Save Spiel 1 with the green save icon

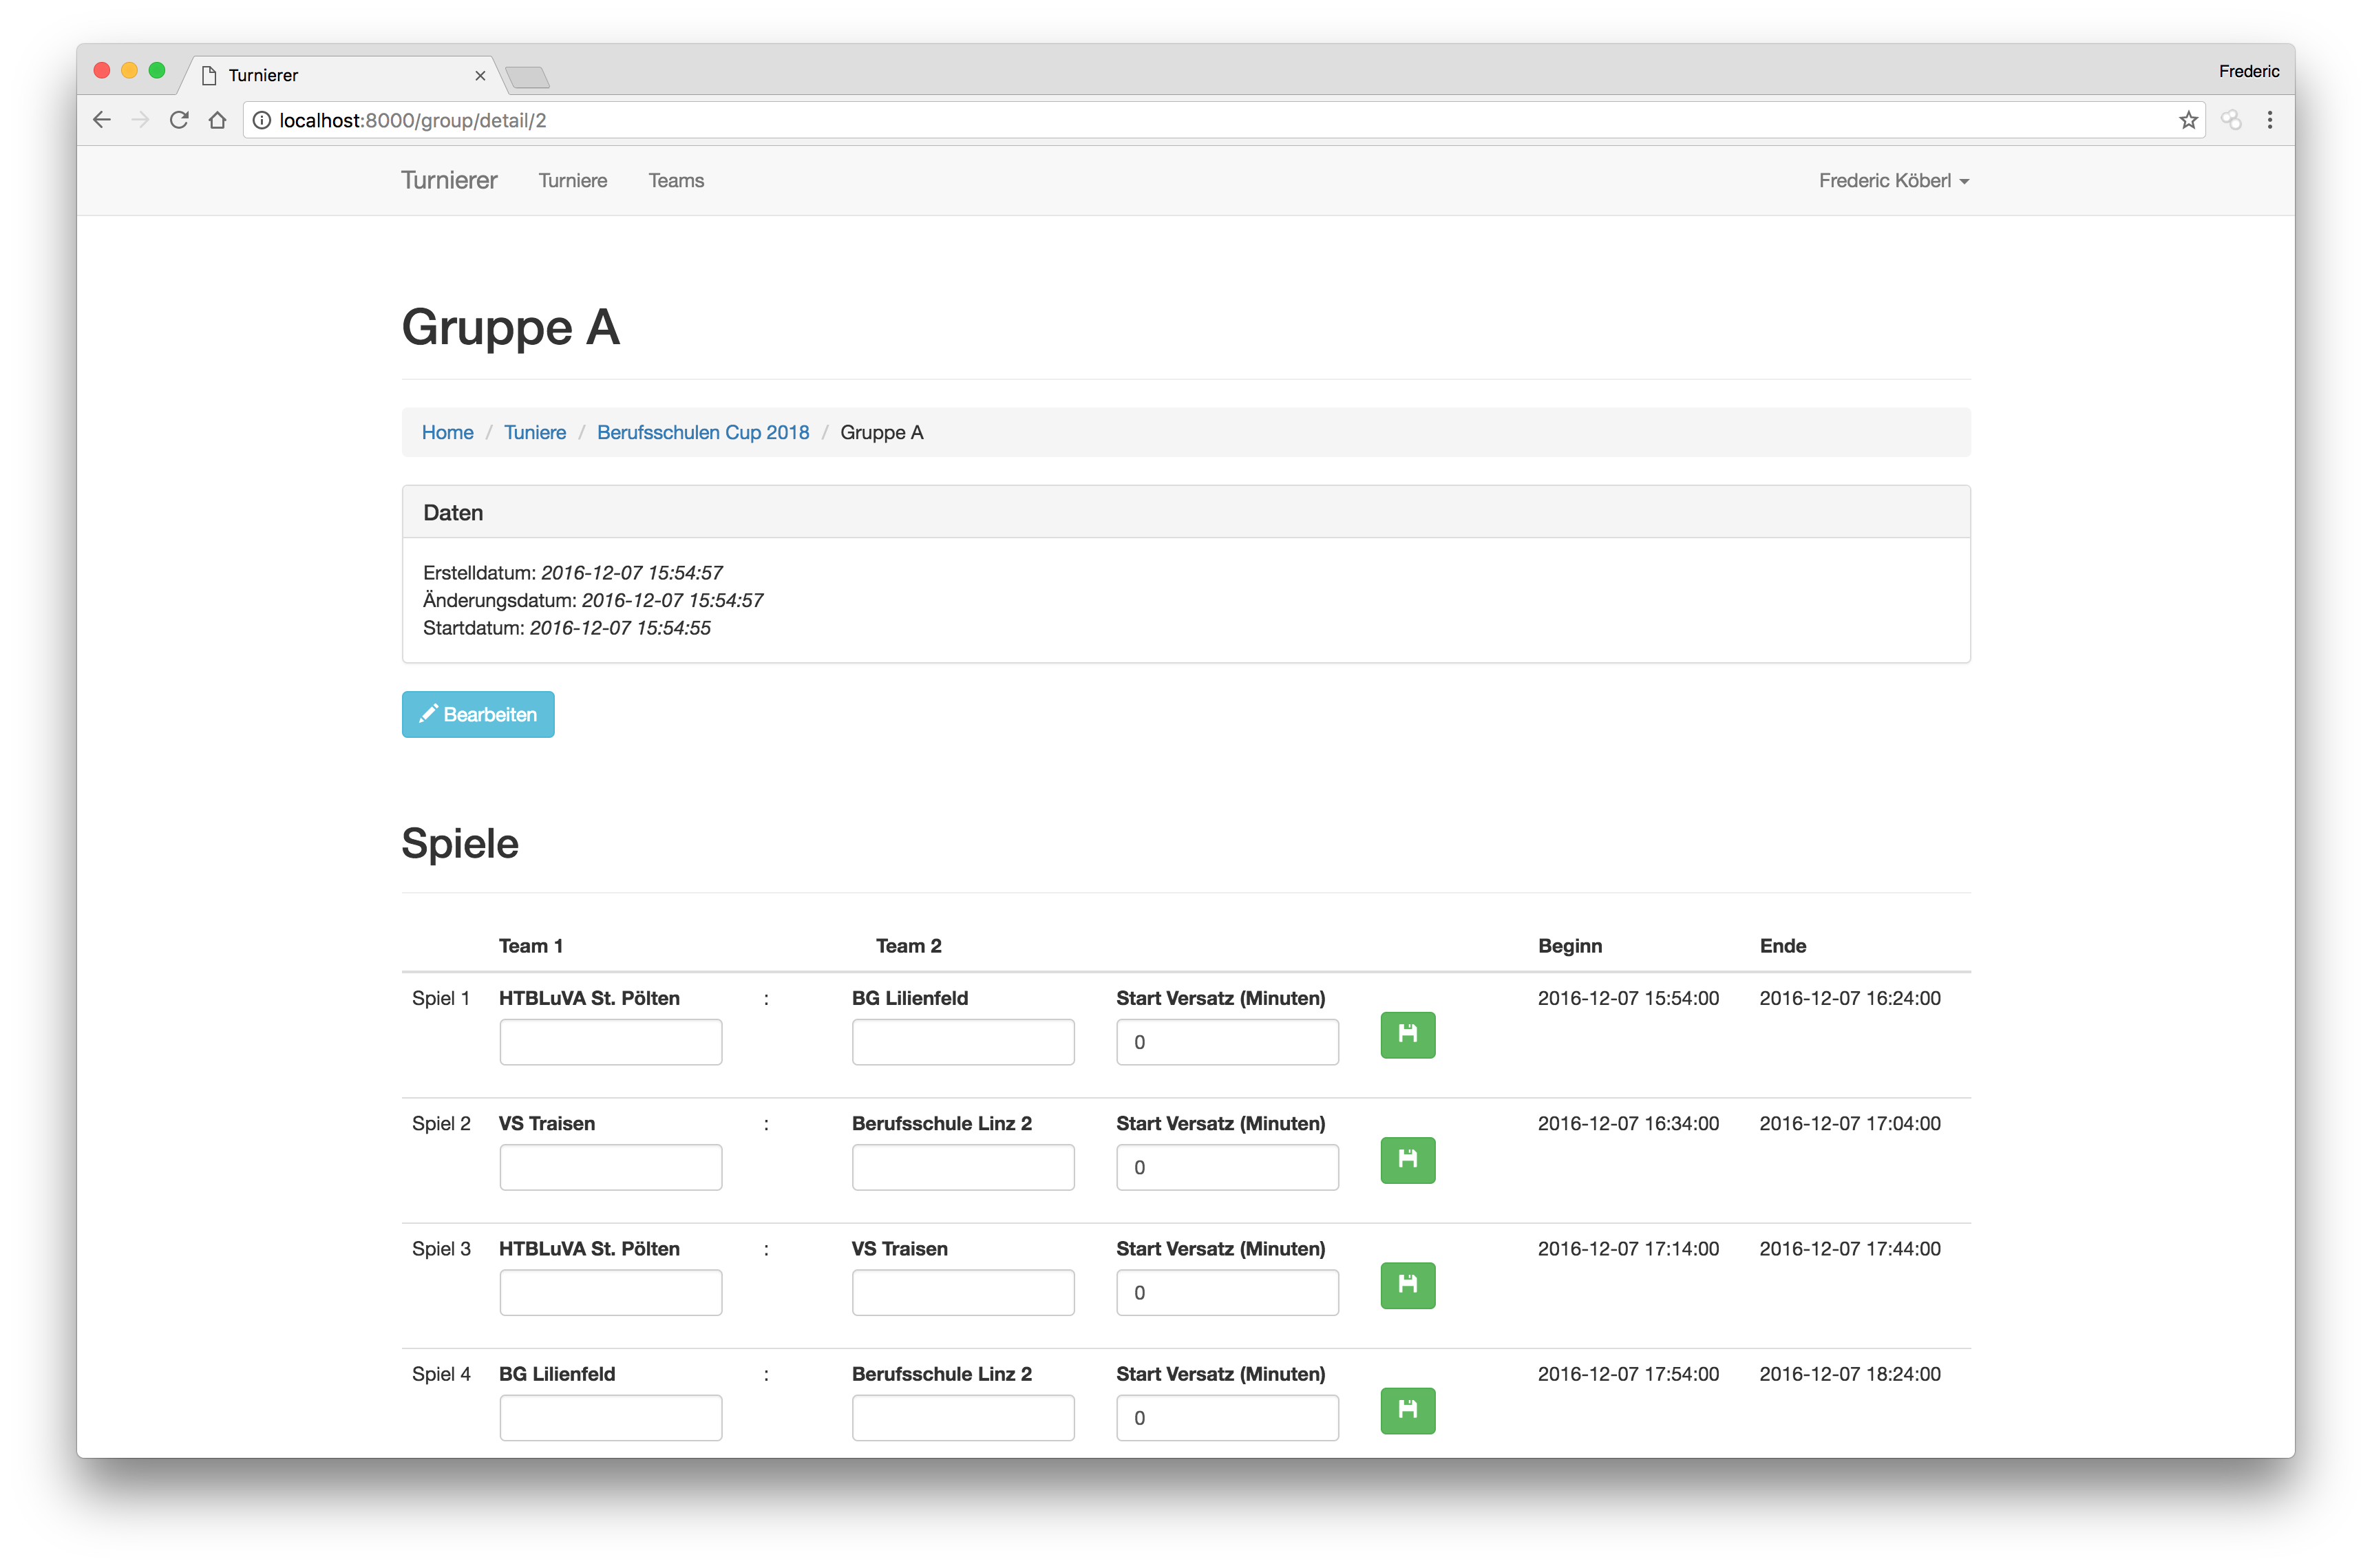pyautogui.click(x=1407, y=1035)
